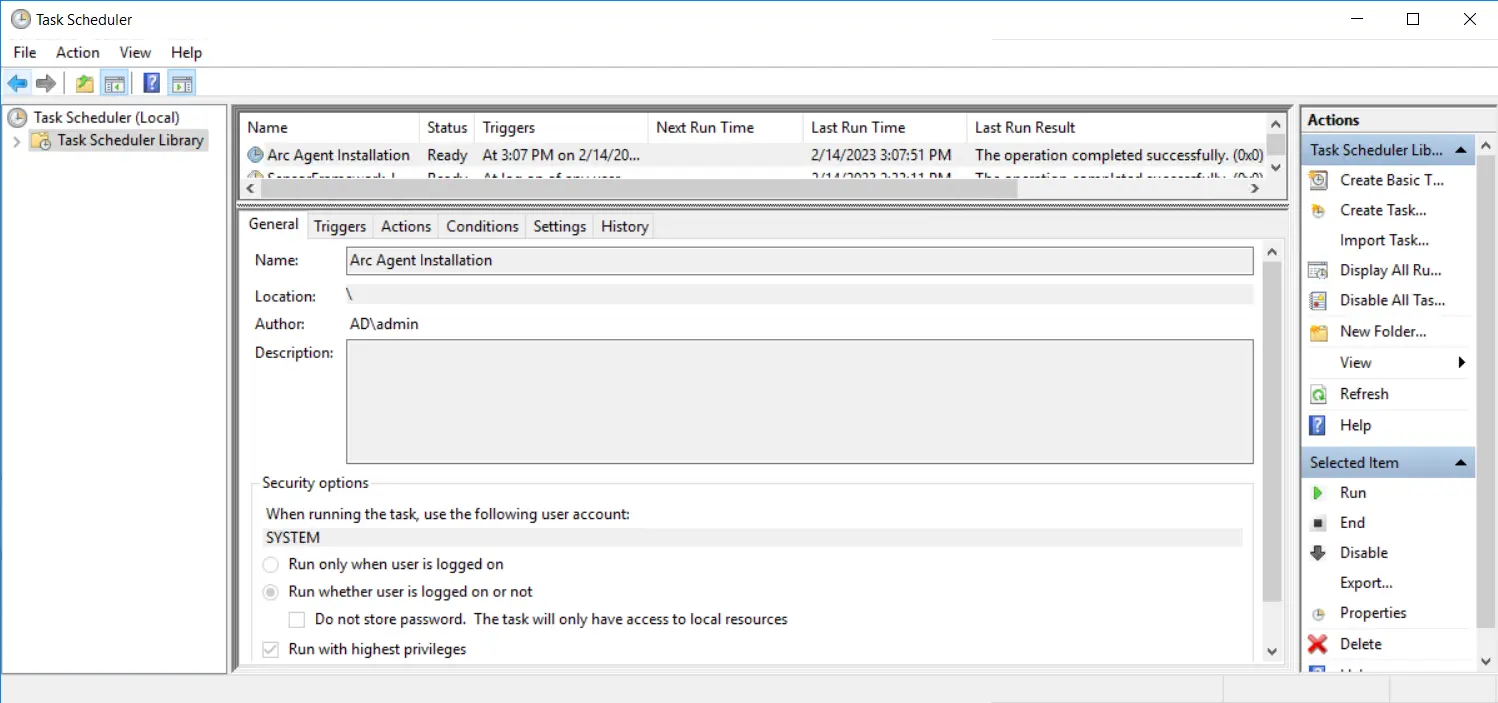Switch to the Triggers tab
The image size is (1498, 703).
coord(340,226)
